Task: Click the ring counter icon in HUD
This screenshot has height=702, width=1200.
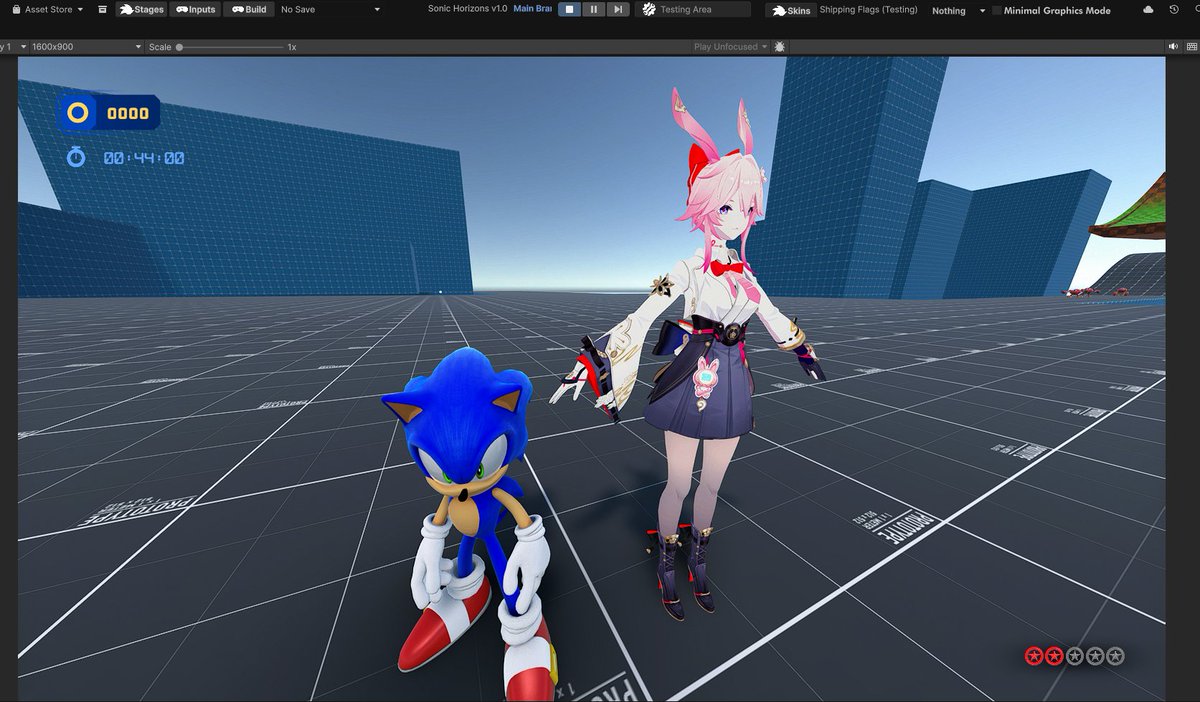Action: (77, 113)
